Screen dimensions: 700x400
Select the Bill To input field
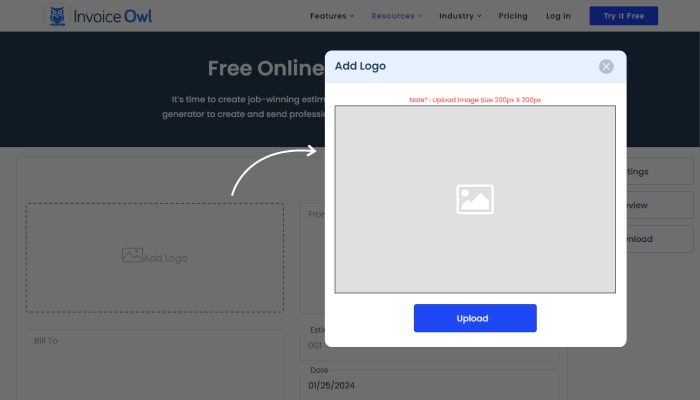point(155,365)
